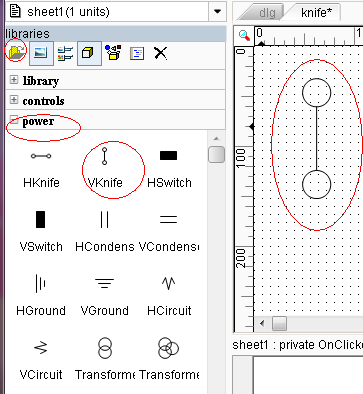The image size is (363, 394).
Task: Click the canvas horizontal scroll left arrow
Action: tap(262, 323)
